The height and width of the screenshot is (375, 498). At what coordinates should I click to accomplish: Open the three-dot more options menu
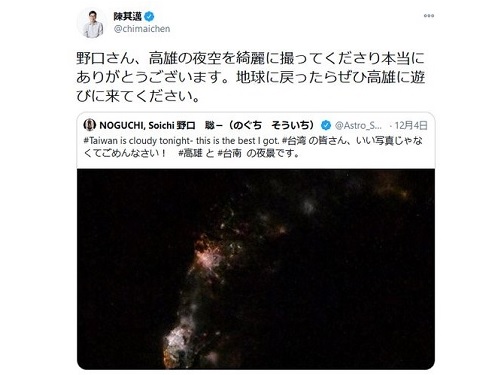click(429, 16)
